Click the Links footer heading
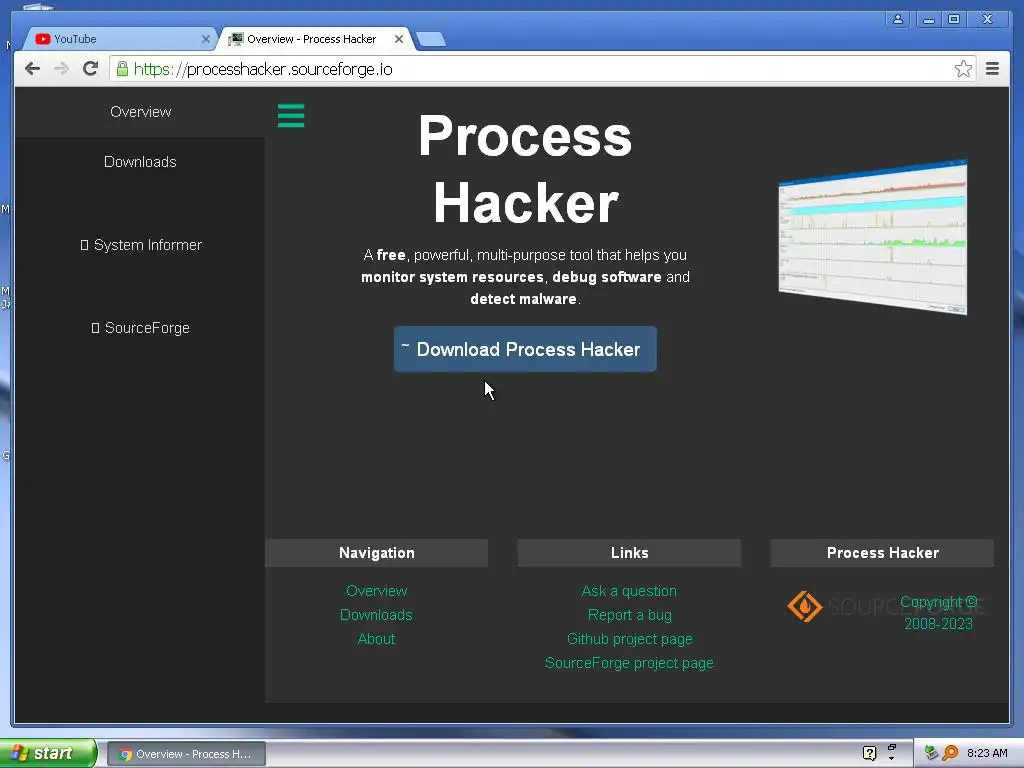Screen dimensions: 1024x768 (630, 553)
